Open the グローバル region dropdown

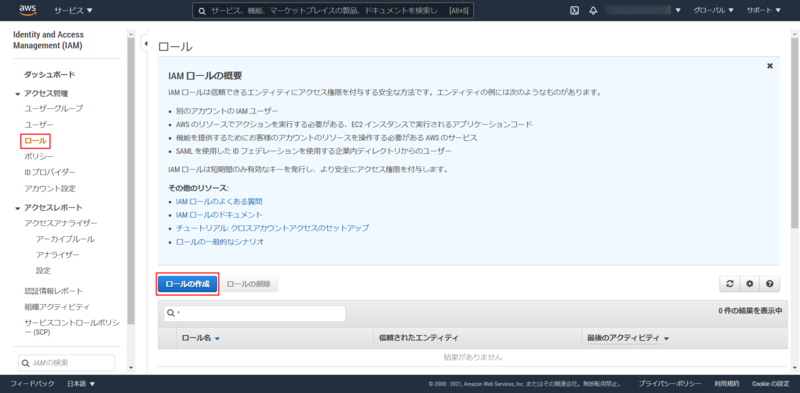pos(713,10)
